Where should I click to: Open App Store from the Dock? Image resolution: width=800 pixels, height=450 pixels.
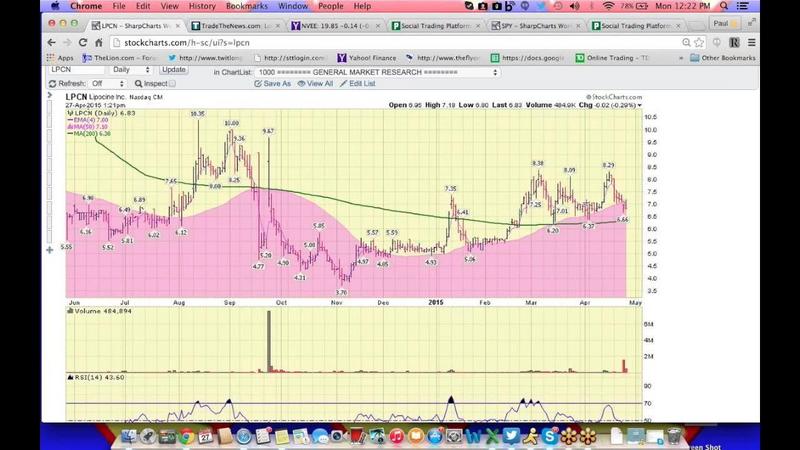(435, 437)
